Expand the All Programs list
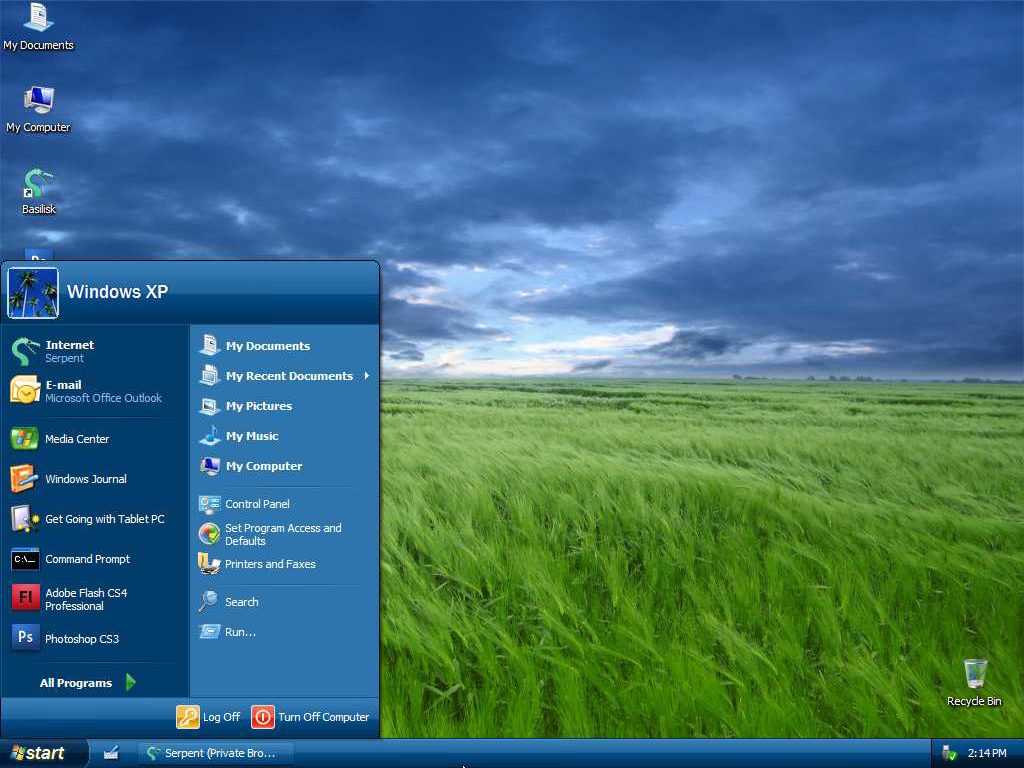Viewport: 1024px width, 768px height. (87, 683)
